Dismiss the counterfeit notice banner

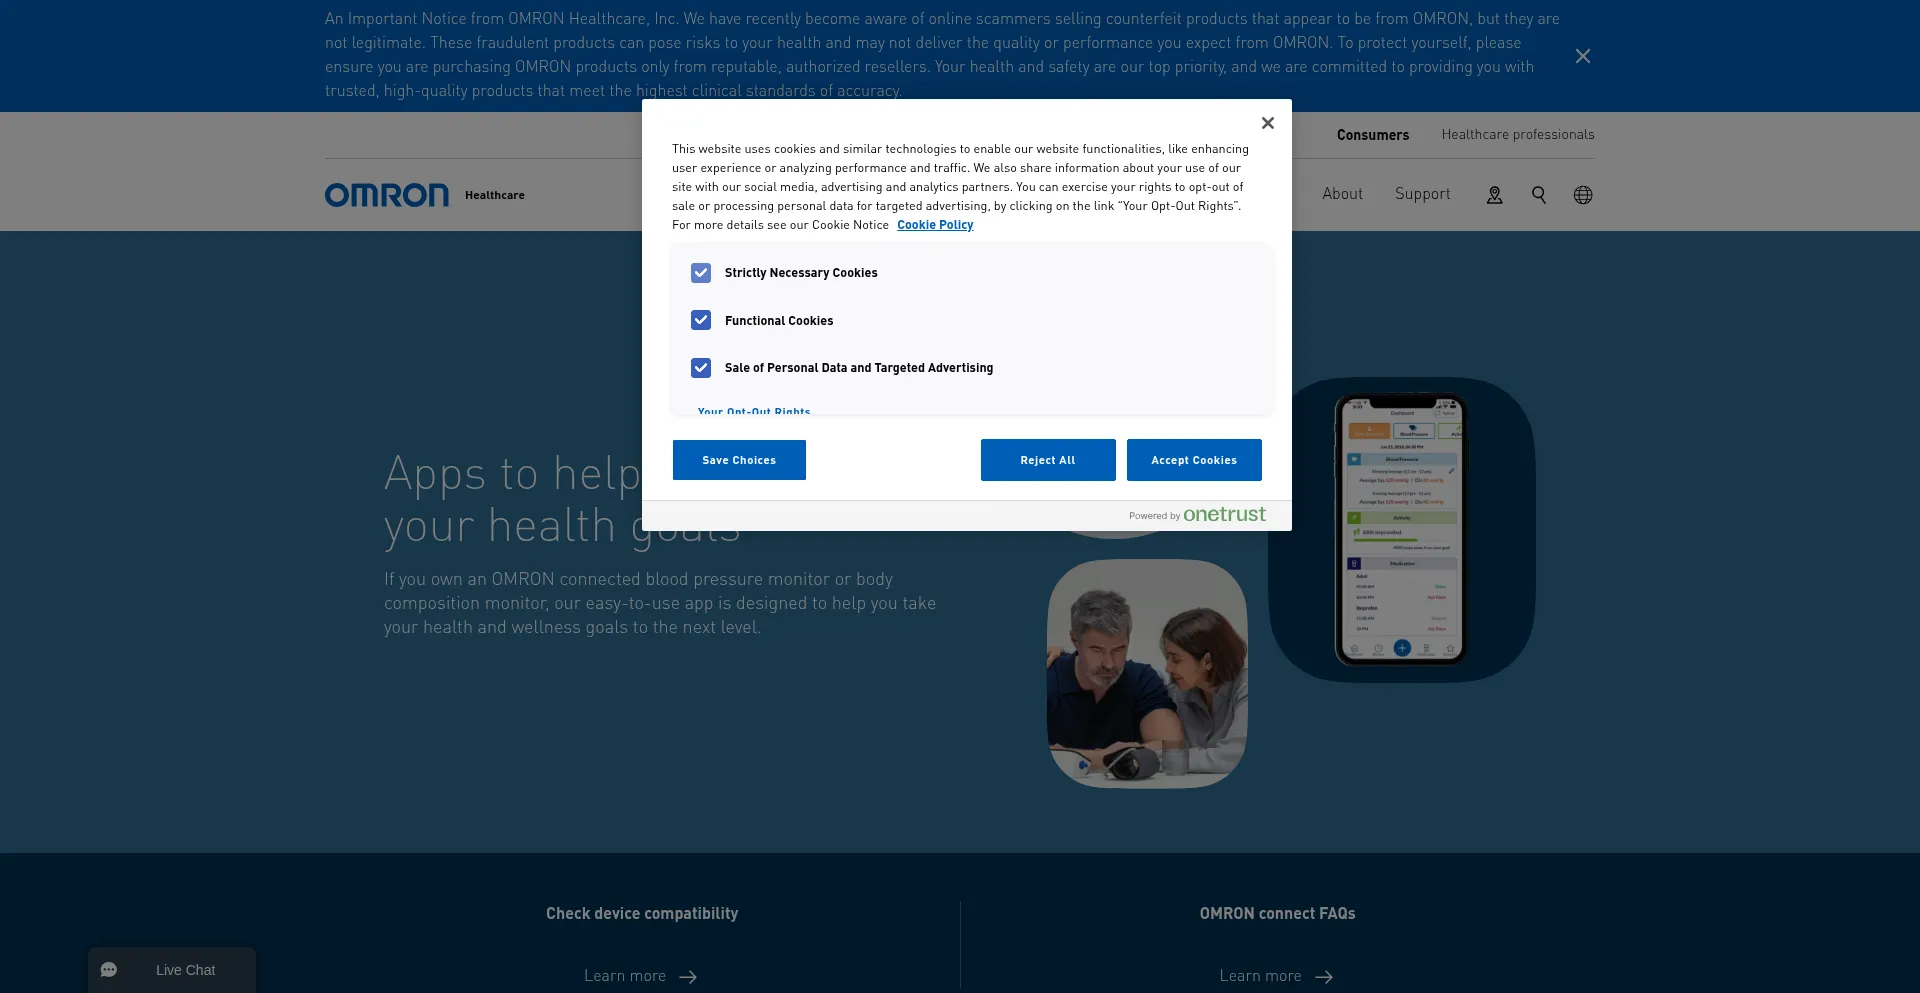(1582, 56)
